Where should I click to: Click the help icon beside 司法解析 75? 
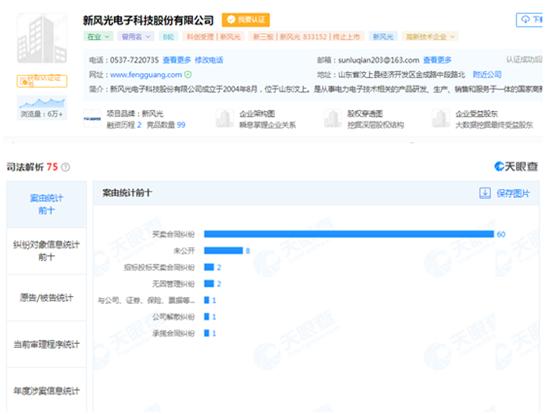pos(65,167)
